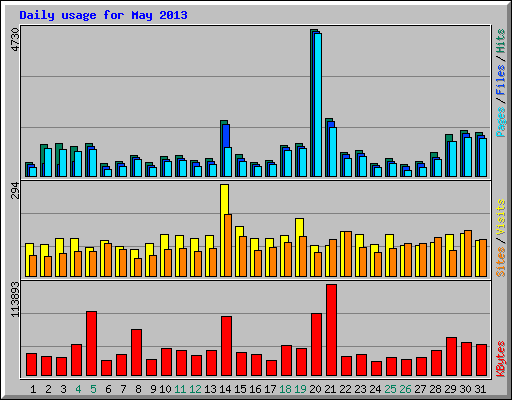This screenshot has height=400, width=512.
Task: Click day label 1 on the x-axis
Action: [33, 389]
